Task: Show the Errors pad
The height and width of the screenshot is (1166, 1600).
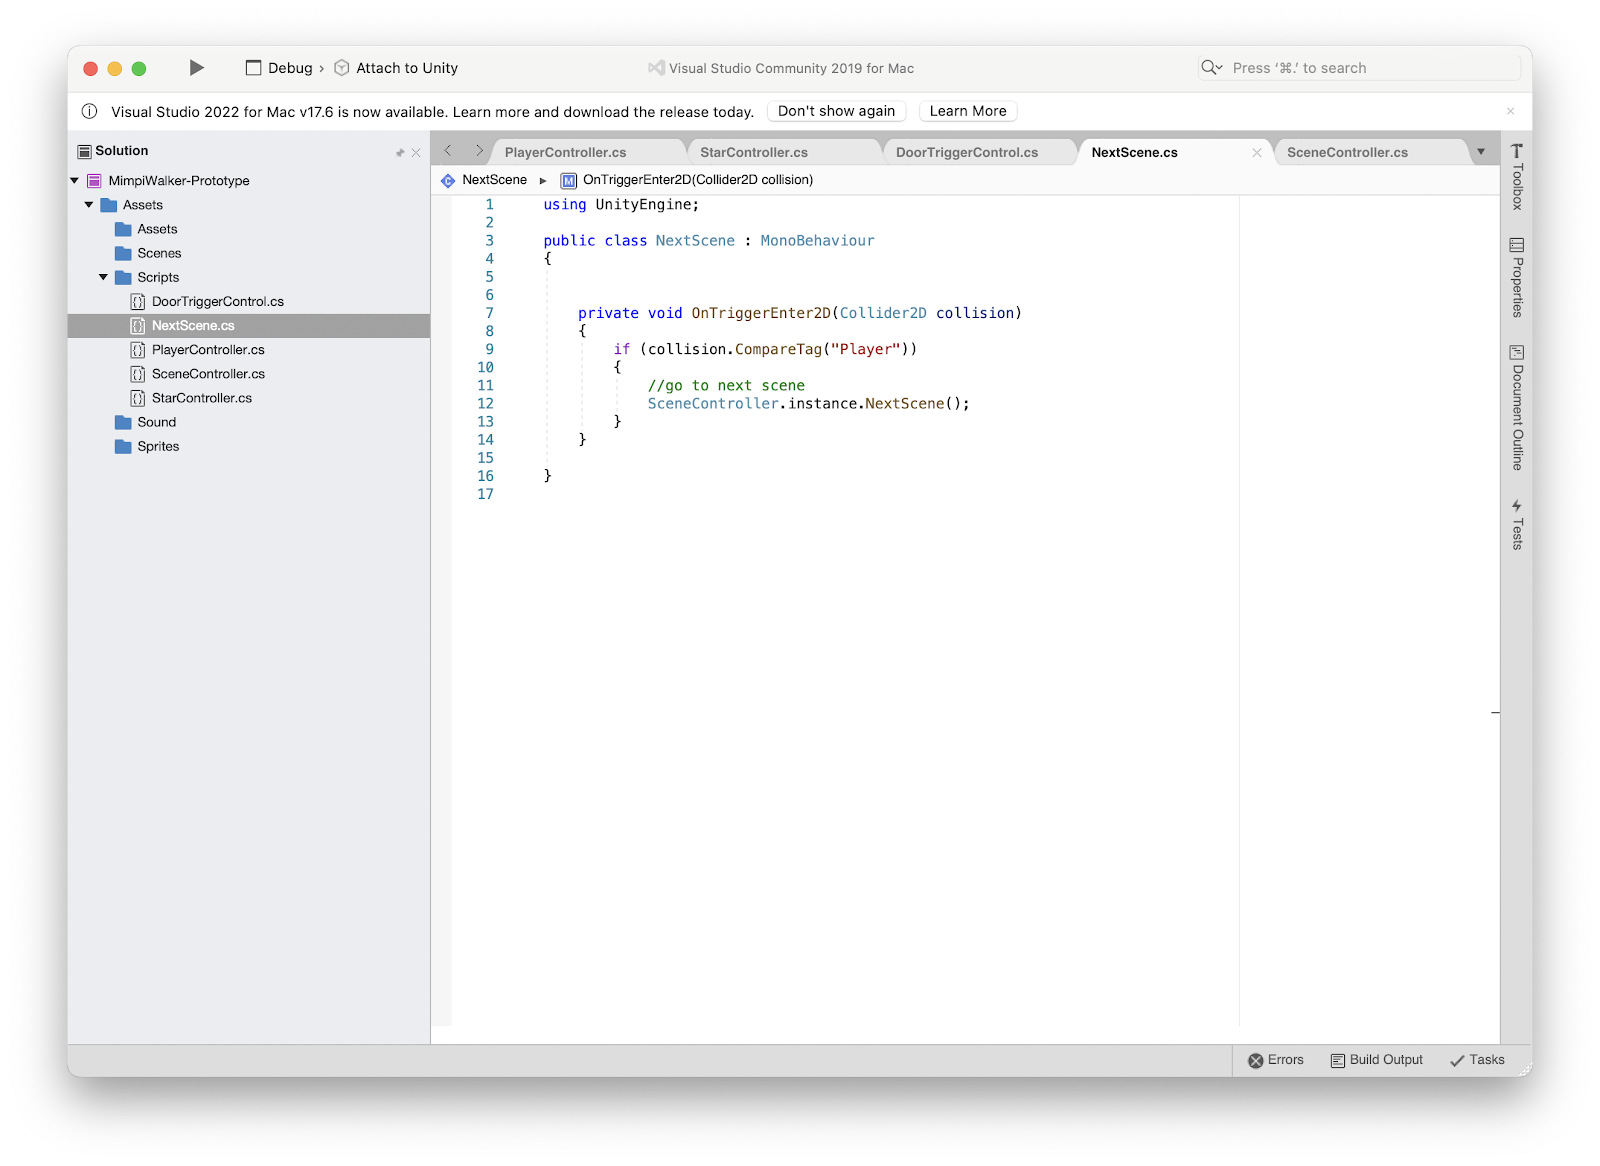Action: pos(1276,1060)
